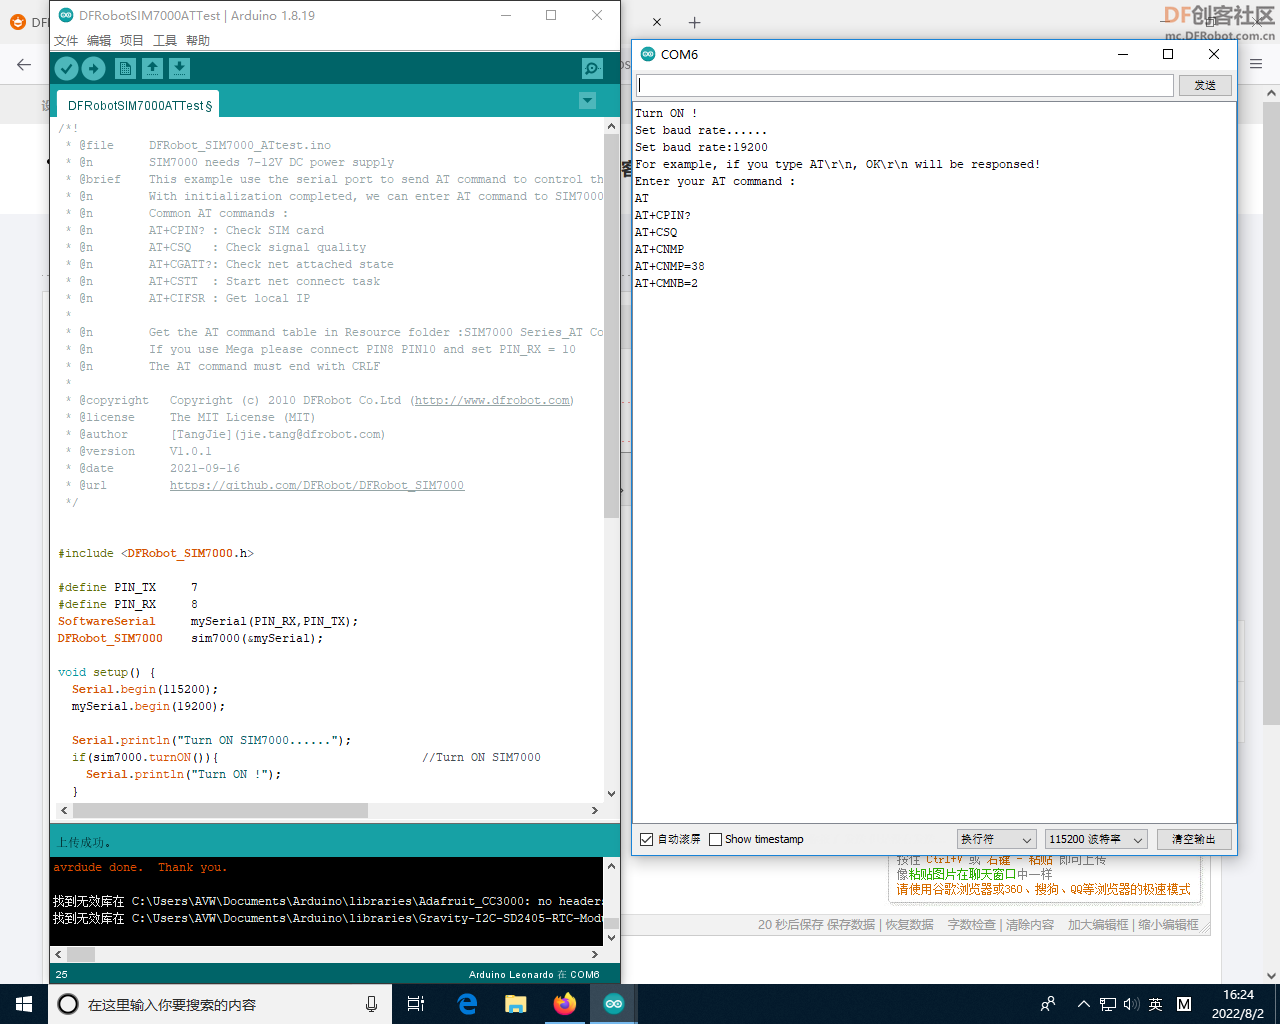Click the 恢复数据 link in browser editor
1280x1024 pixels.
[909, 925]
